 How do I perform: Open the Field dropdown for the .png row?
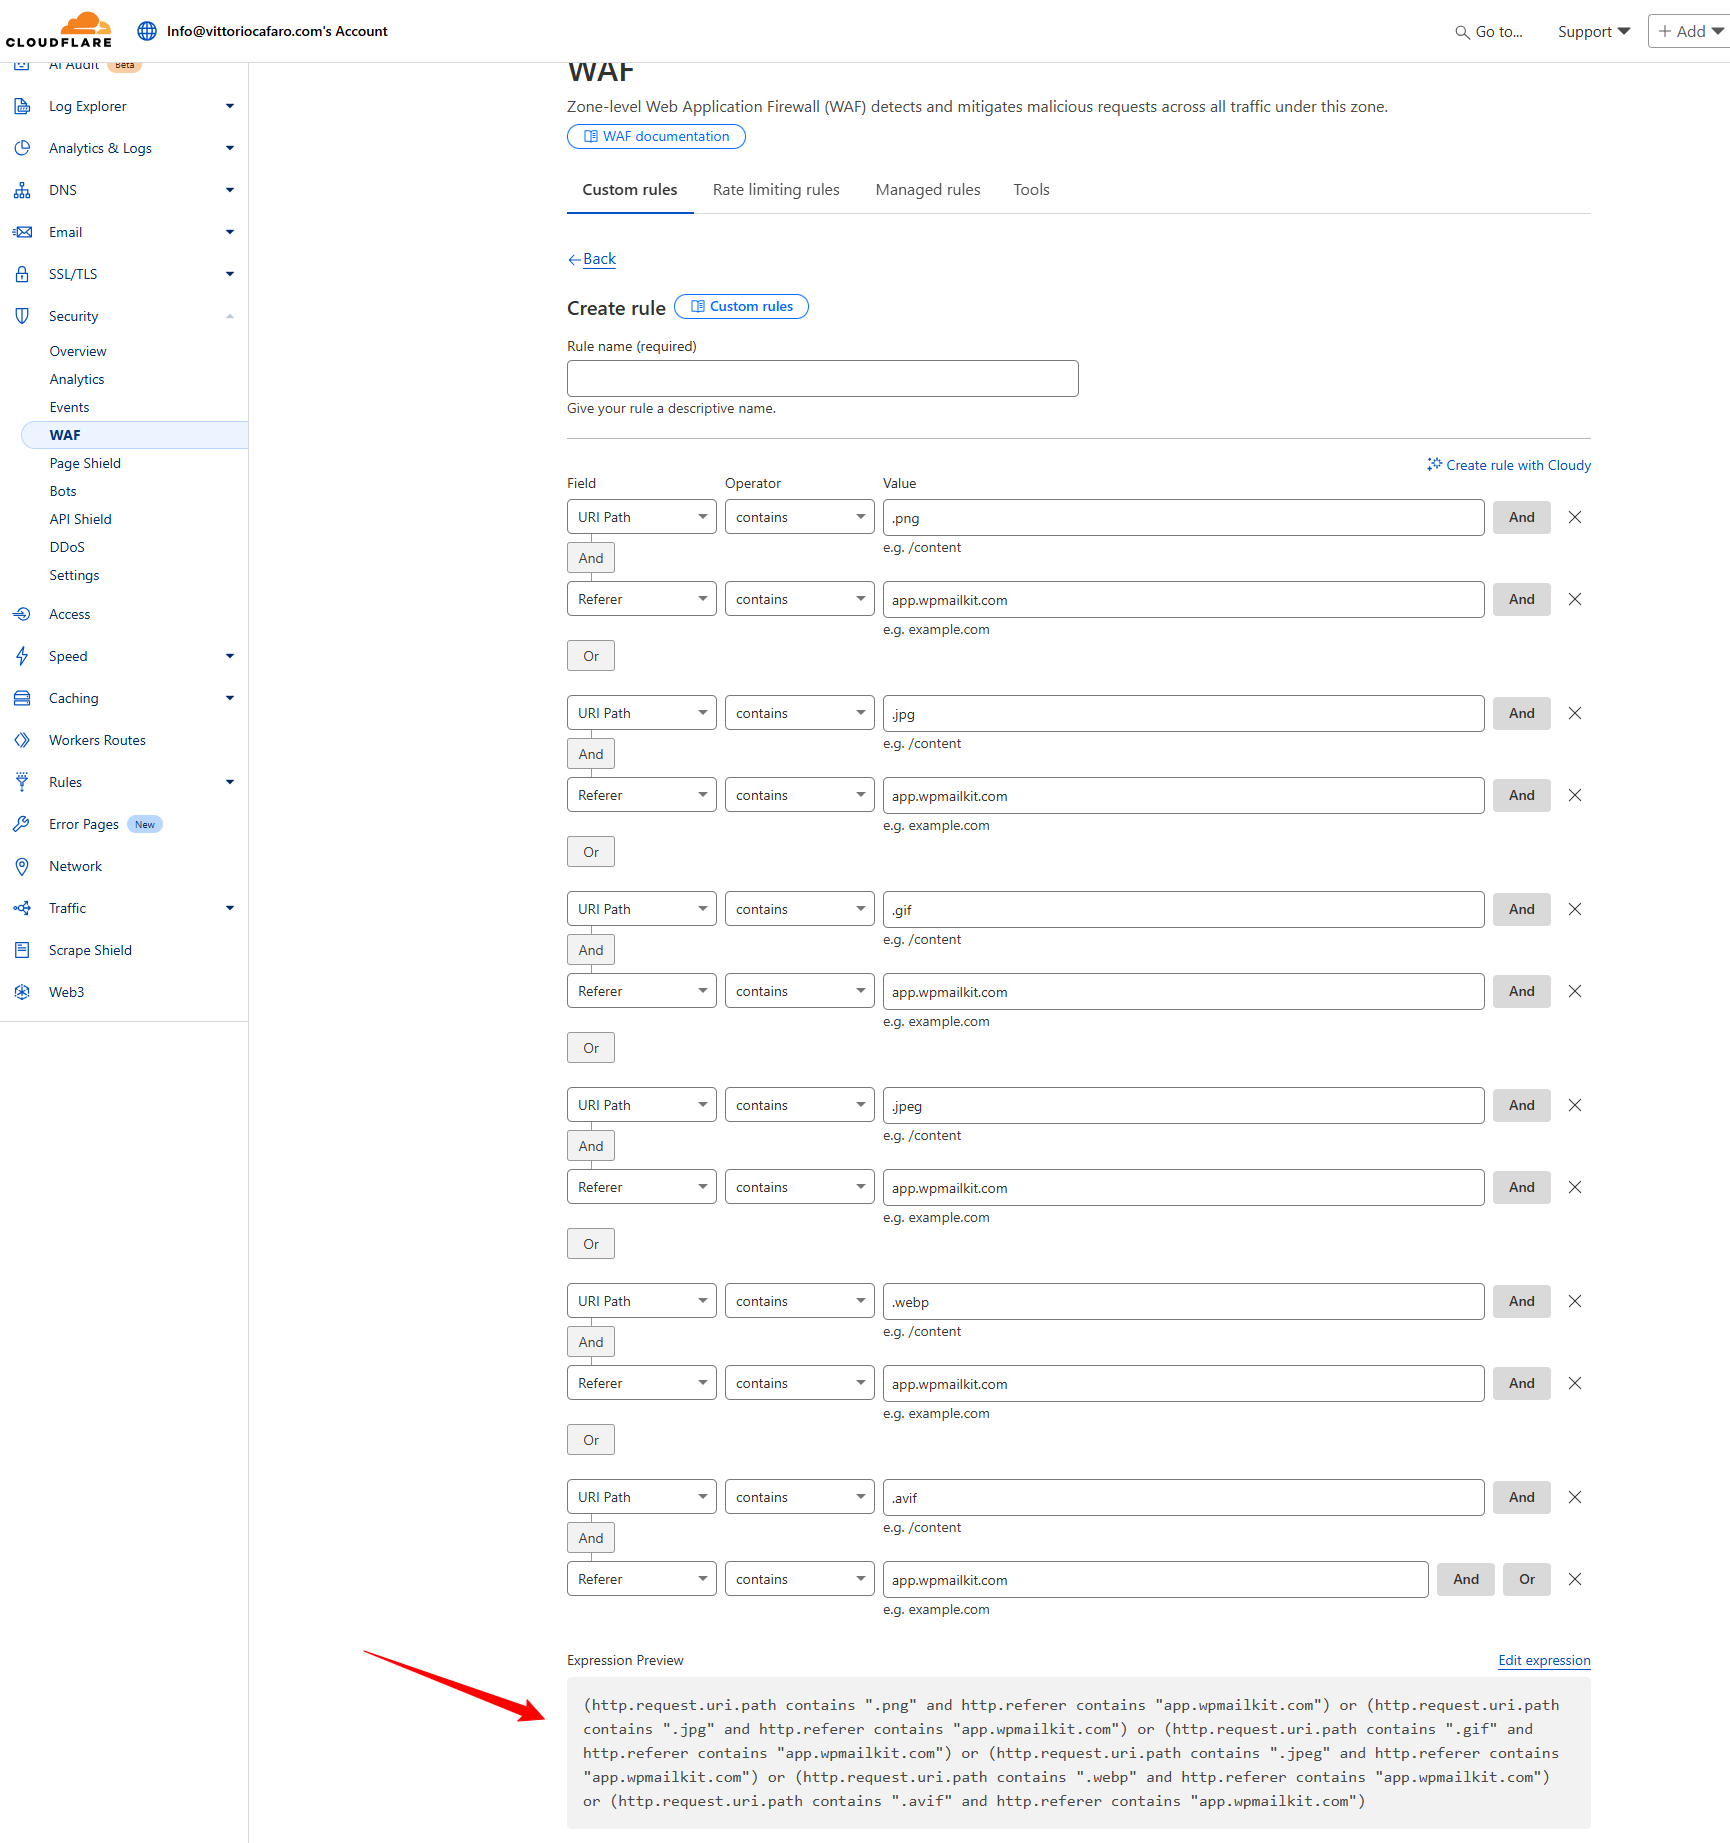pyautogui.click(x=641, y=517)
